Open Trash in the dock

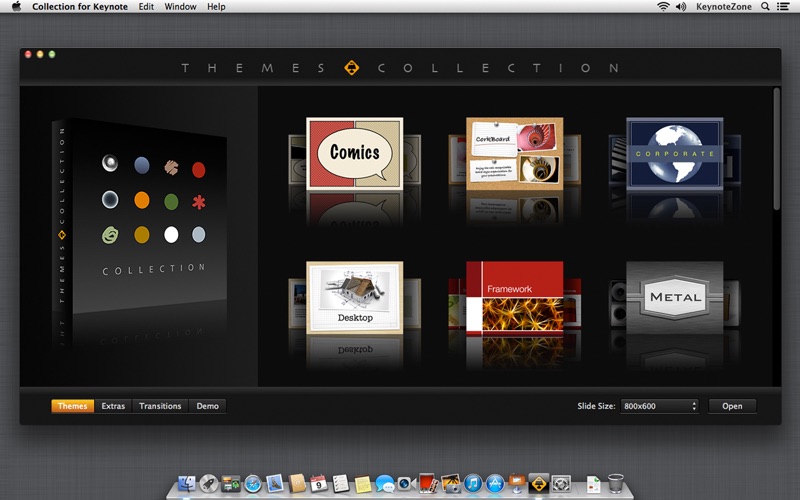coord(616,483)
